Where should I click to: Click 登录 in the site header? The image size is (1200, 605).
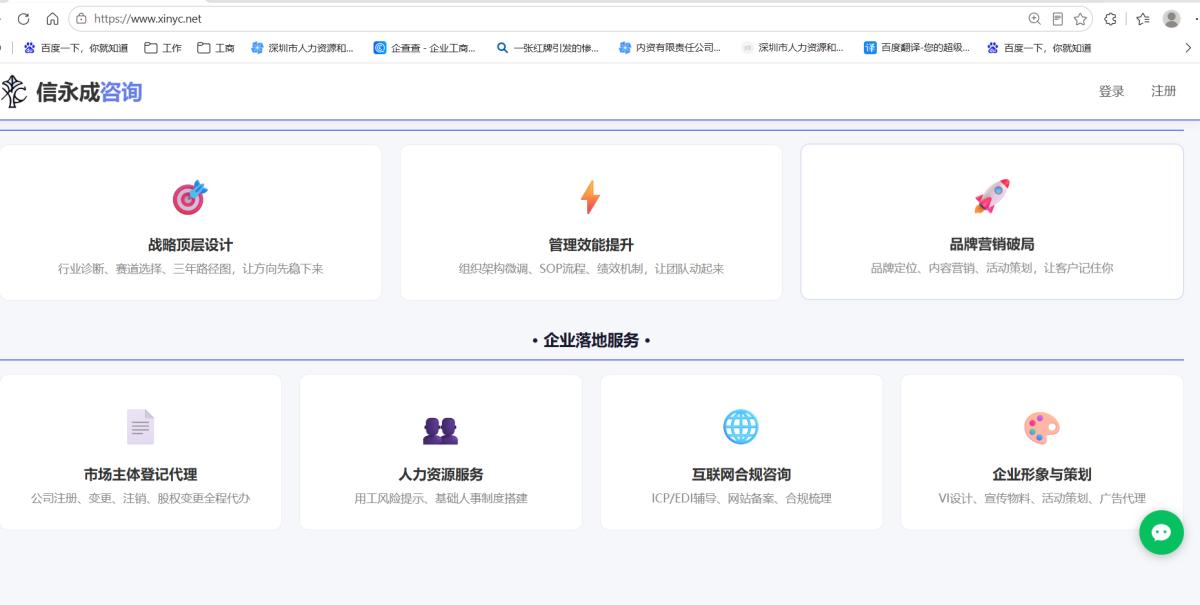tap(1111, 91)
